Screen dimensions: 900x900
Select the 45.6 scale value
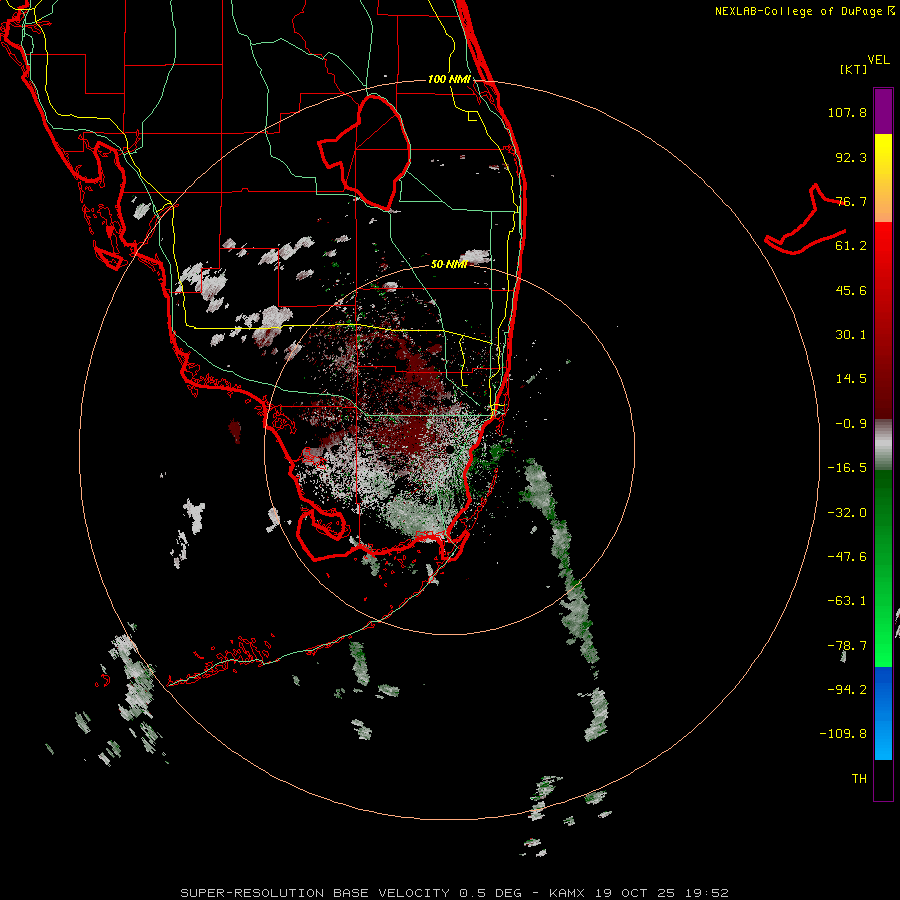tap(851, 290)
